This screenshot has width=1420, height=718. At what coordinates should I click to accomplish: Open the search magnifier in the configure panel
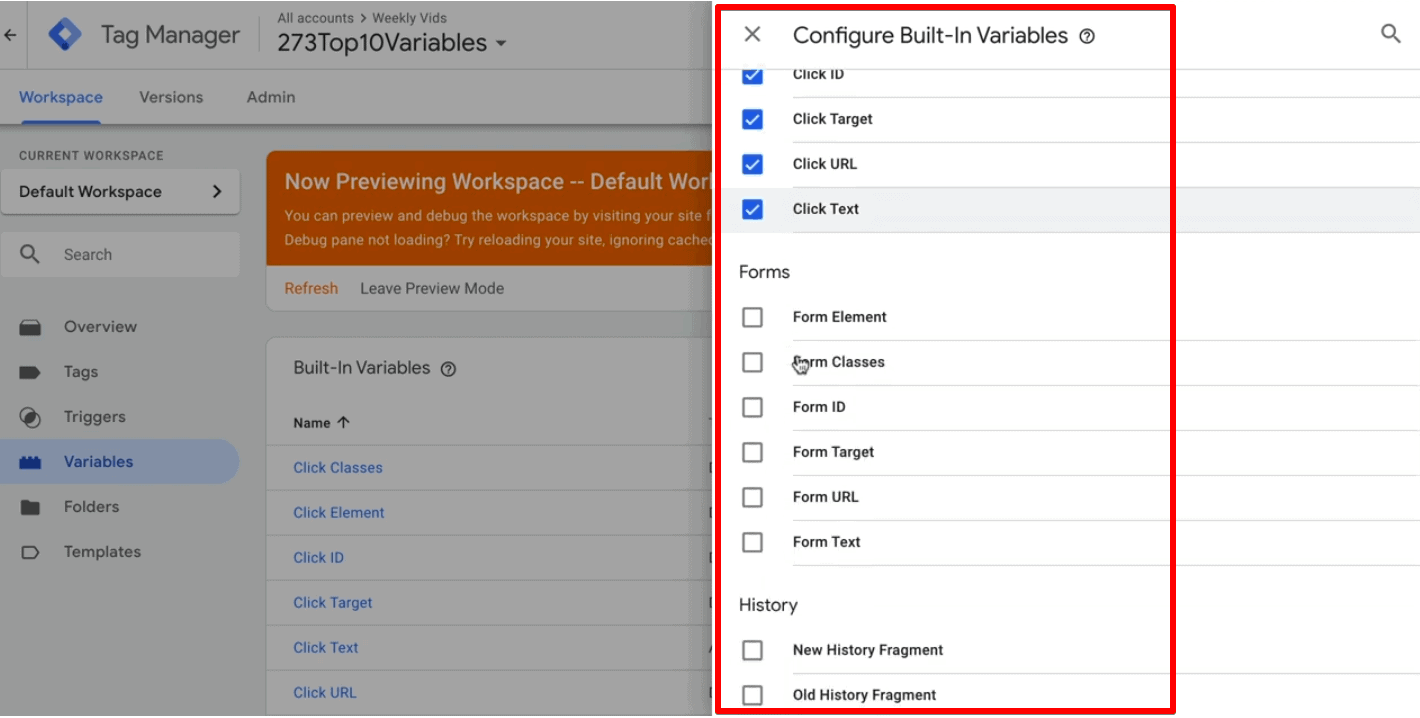tap(1391, 33)
